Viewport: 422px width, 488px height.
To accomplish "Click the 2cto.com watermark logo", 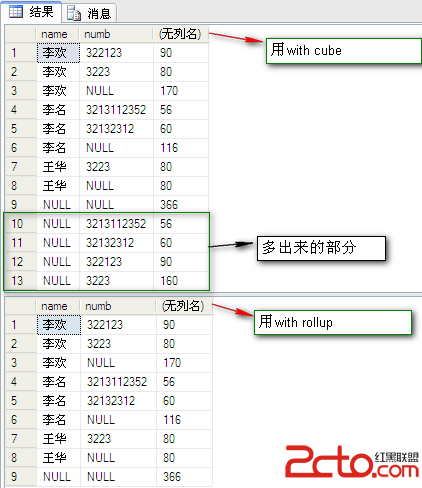I will point(351,462).
